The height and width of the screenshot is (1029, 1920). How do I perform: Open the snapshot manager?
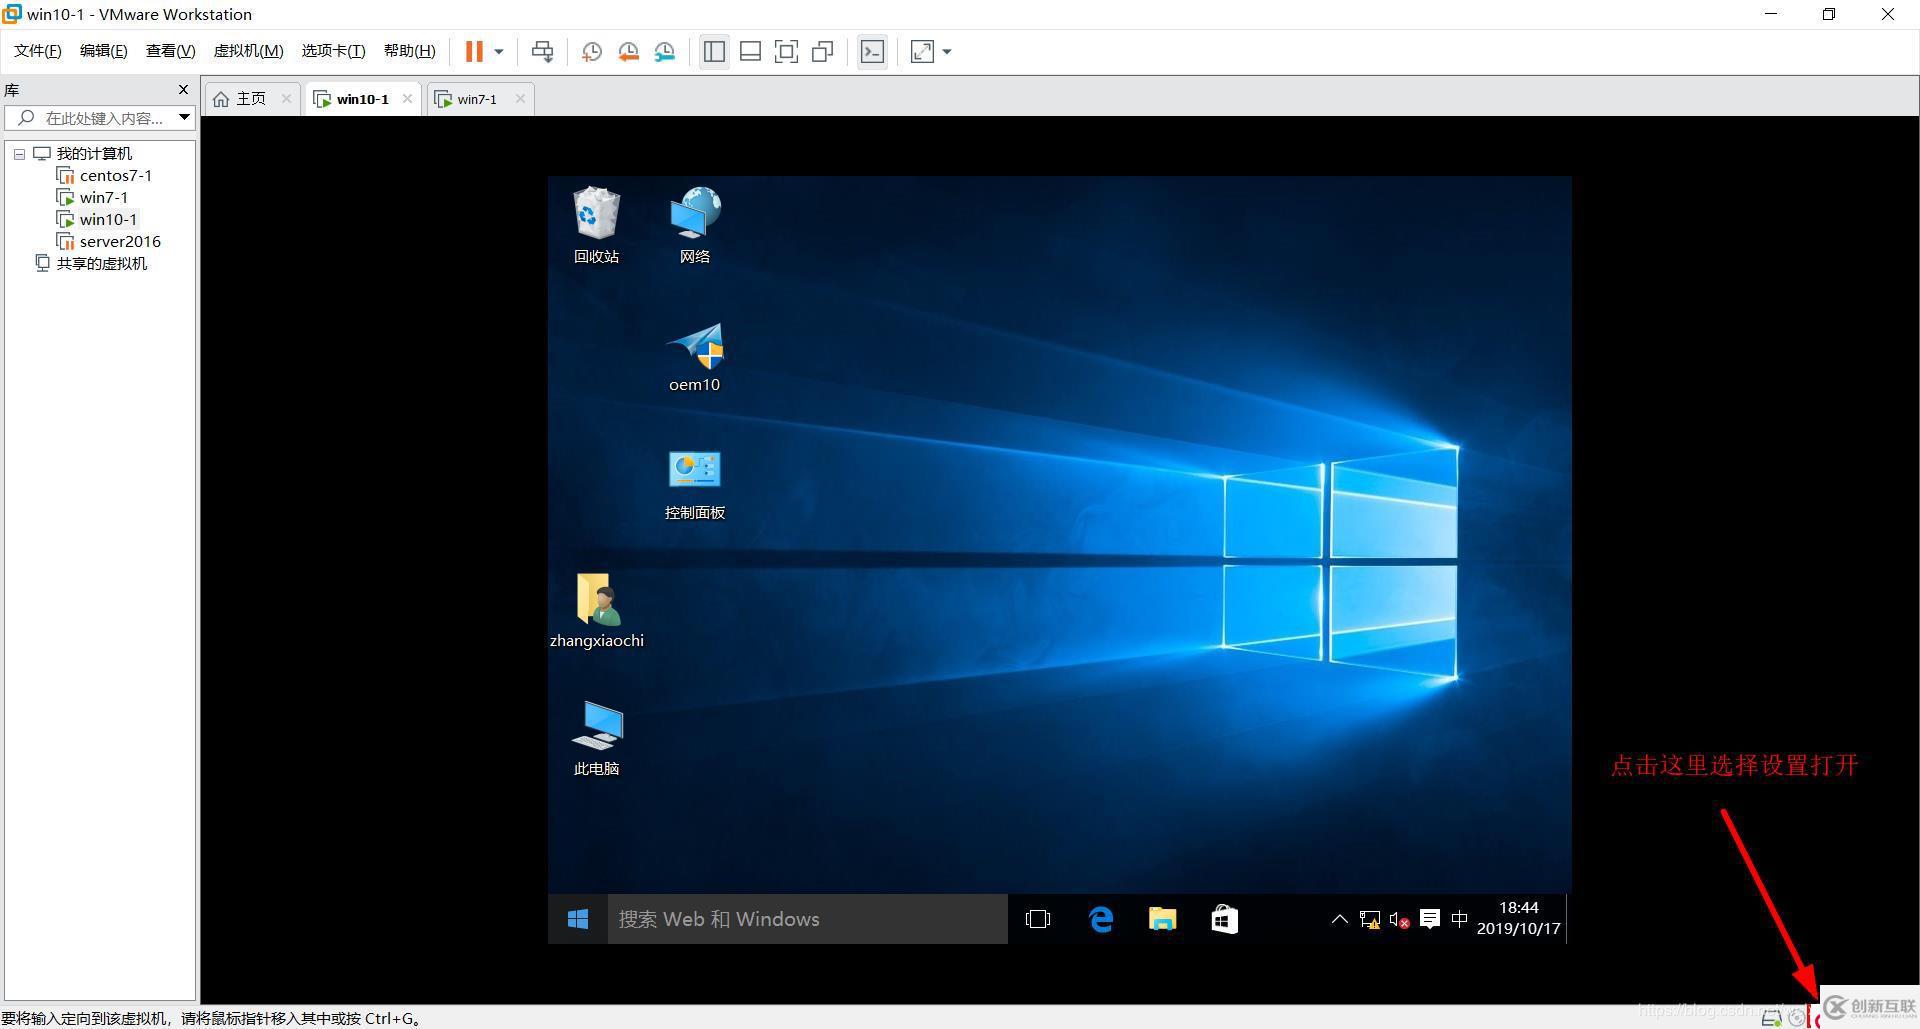point(665,52)
